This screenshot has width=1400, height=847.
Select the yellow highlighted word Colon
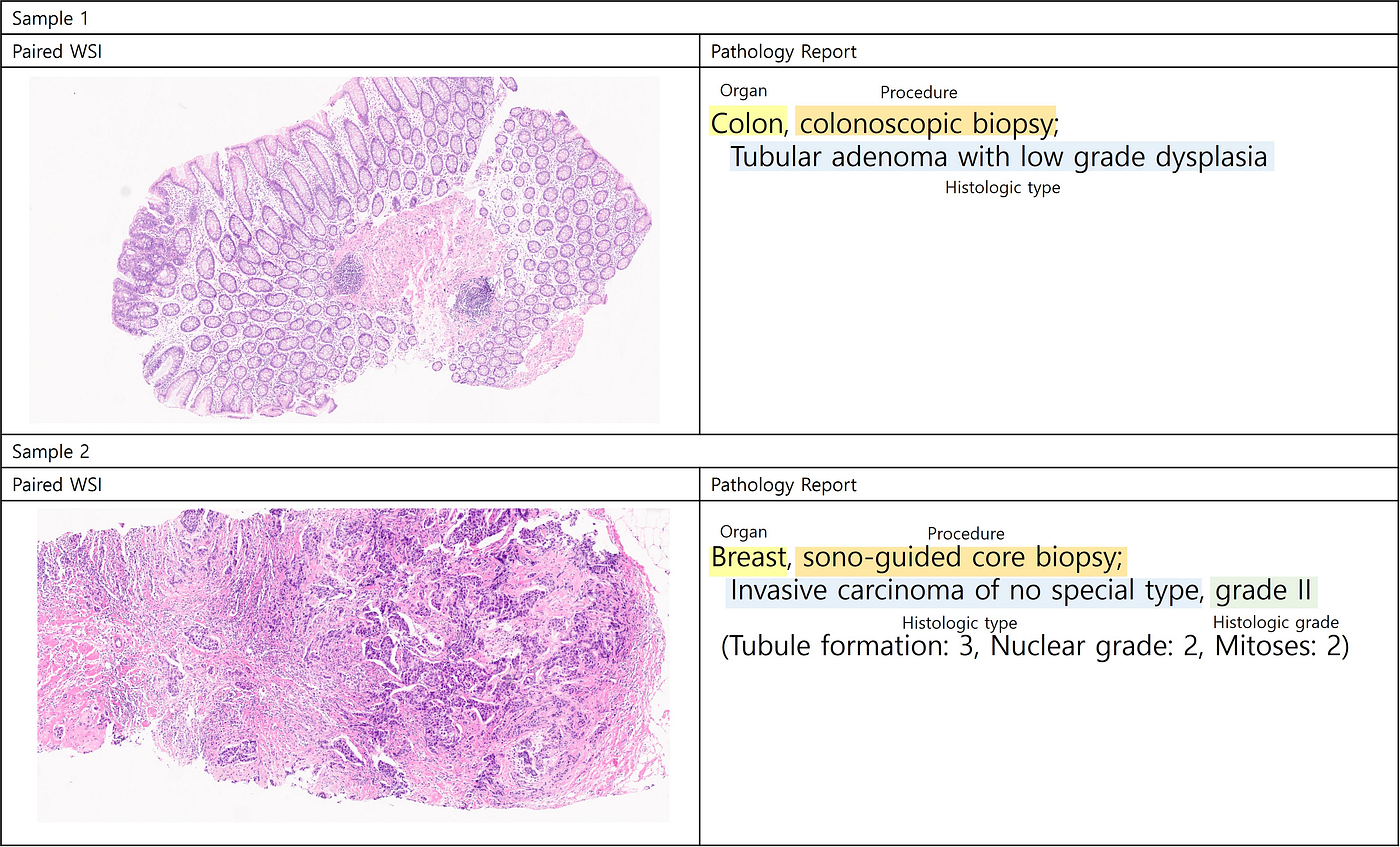[x=748, y=124]
